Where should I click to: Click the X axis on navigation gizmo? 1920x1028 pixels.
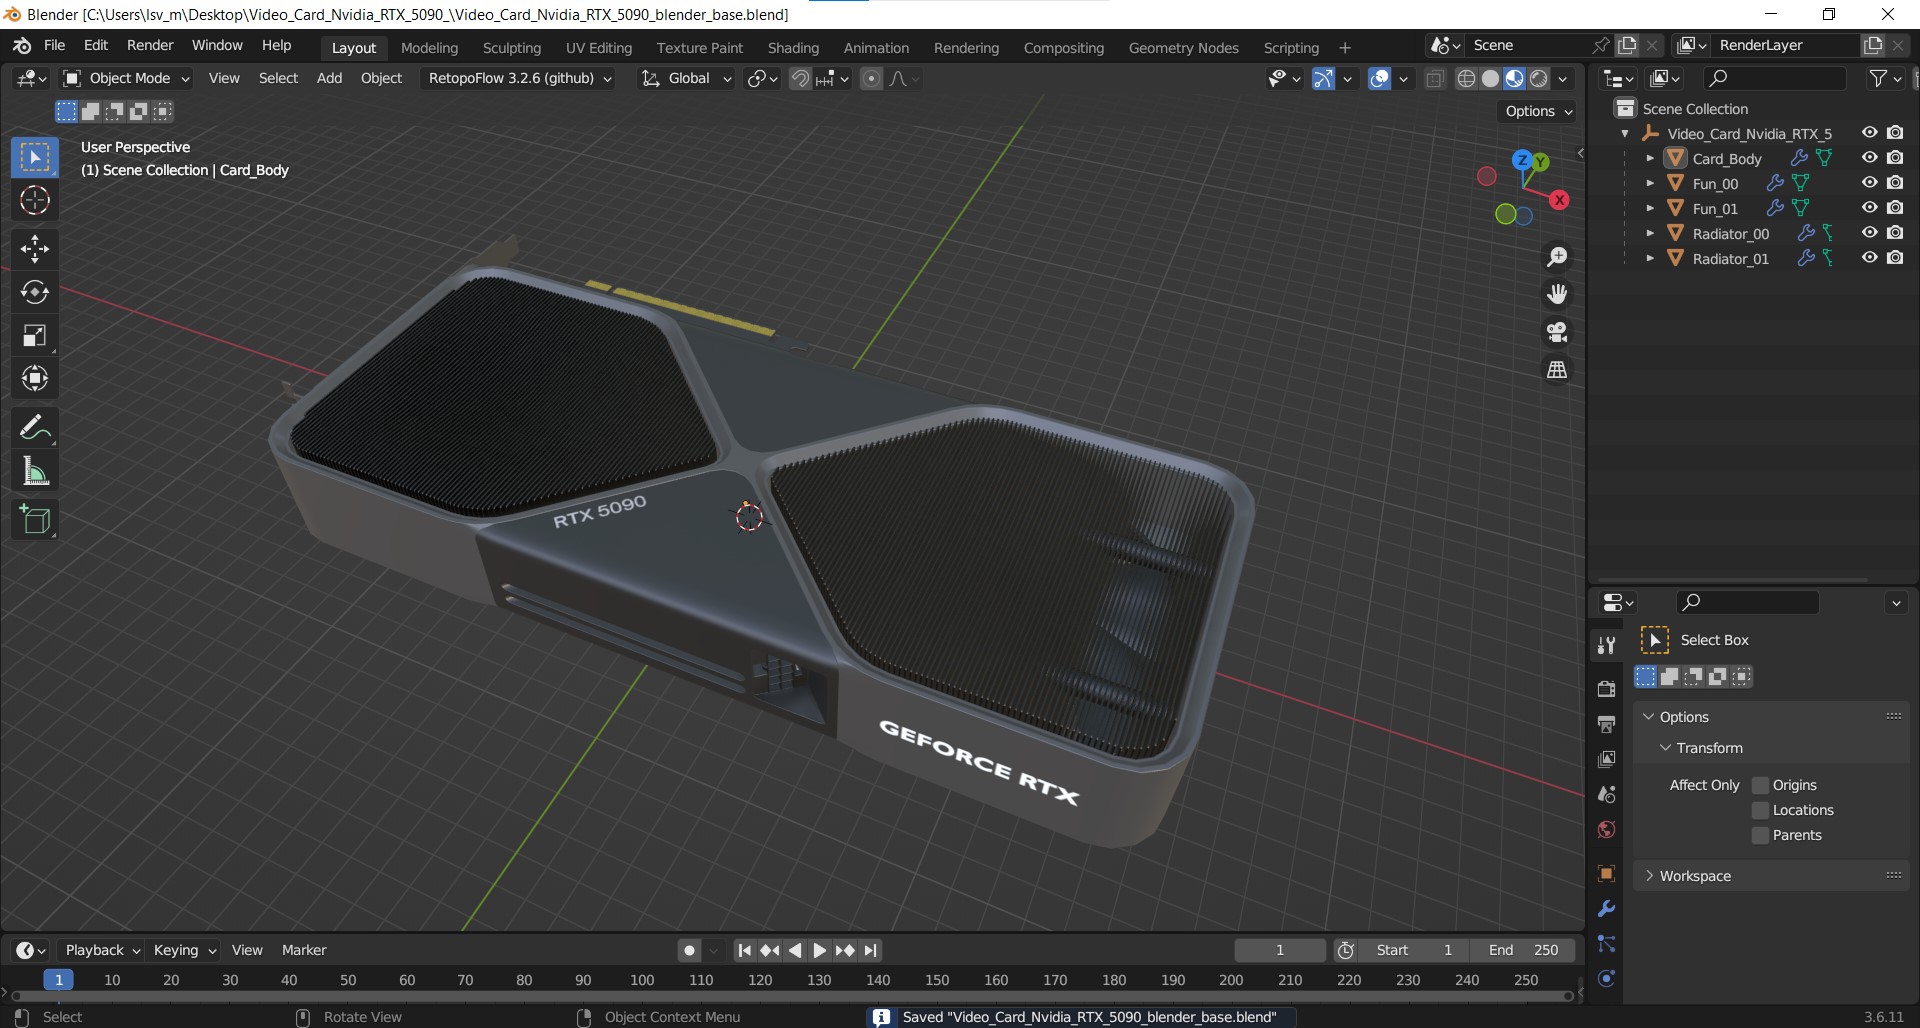1559,200
